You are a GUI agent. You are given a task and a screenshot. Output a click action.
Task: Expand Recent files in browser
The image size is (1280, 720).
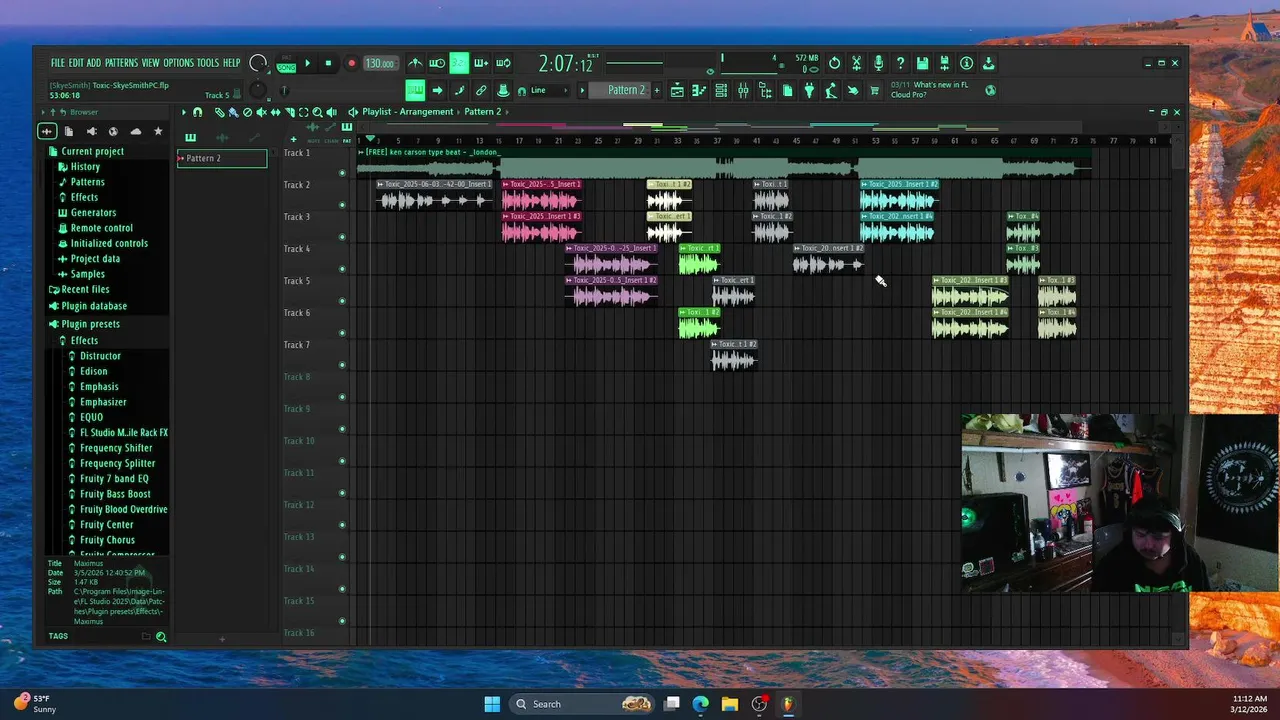(85, 289)
